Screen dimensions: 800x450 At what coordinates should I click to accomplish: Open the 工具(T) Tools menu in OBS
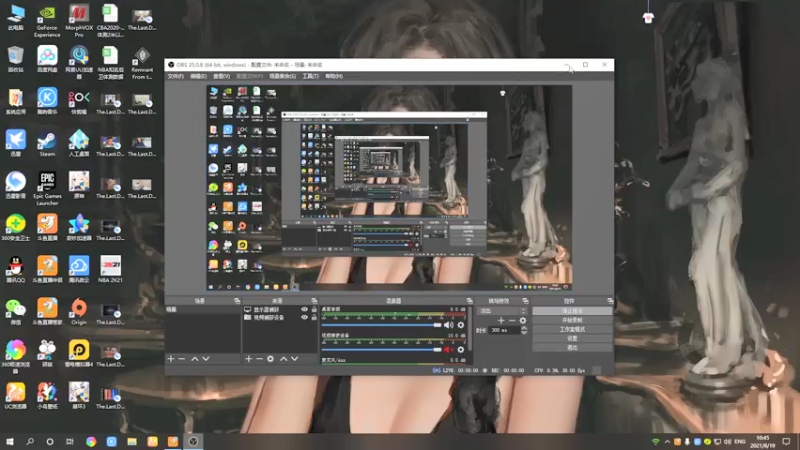pos(310,76)
